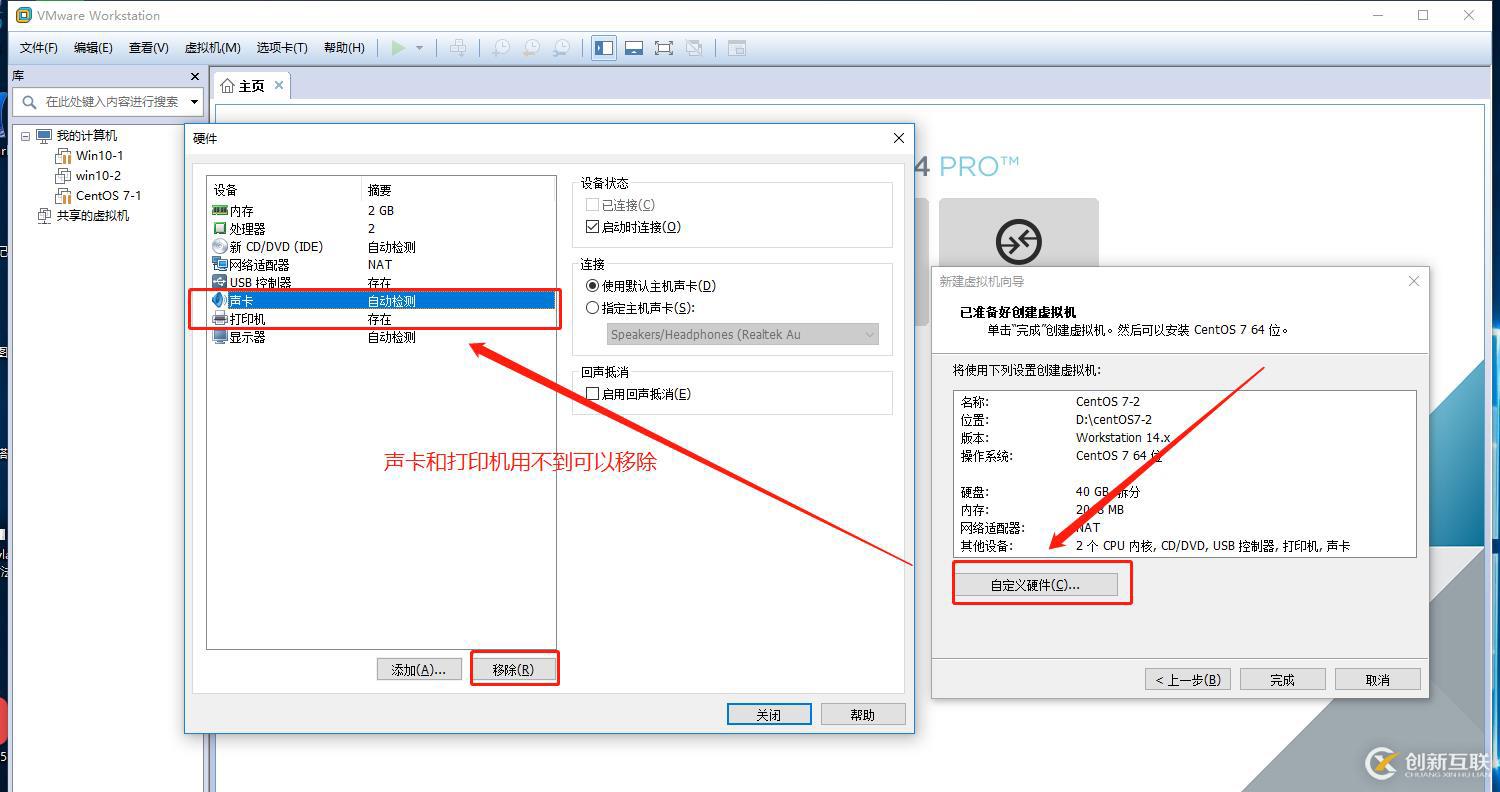
Task: Click the send Ctrl+Alt+Del toolbar icon
Action: 458,48
